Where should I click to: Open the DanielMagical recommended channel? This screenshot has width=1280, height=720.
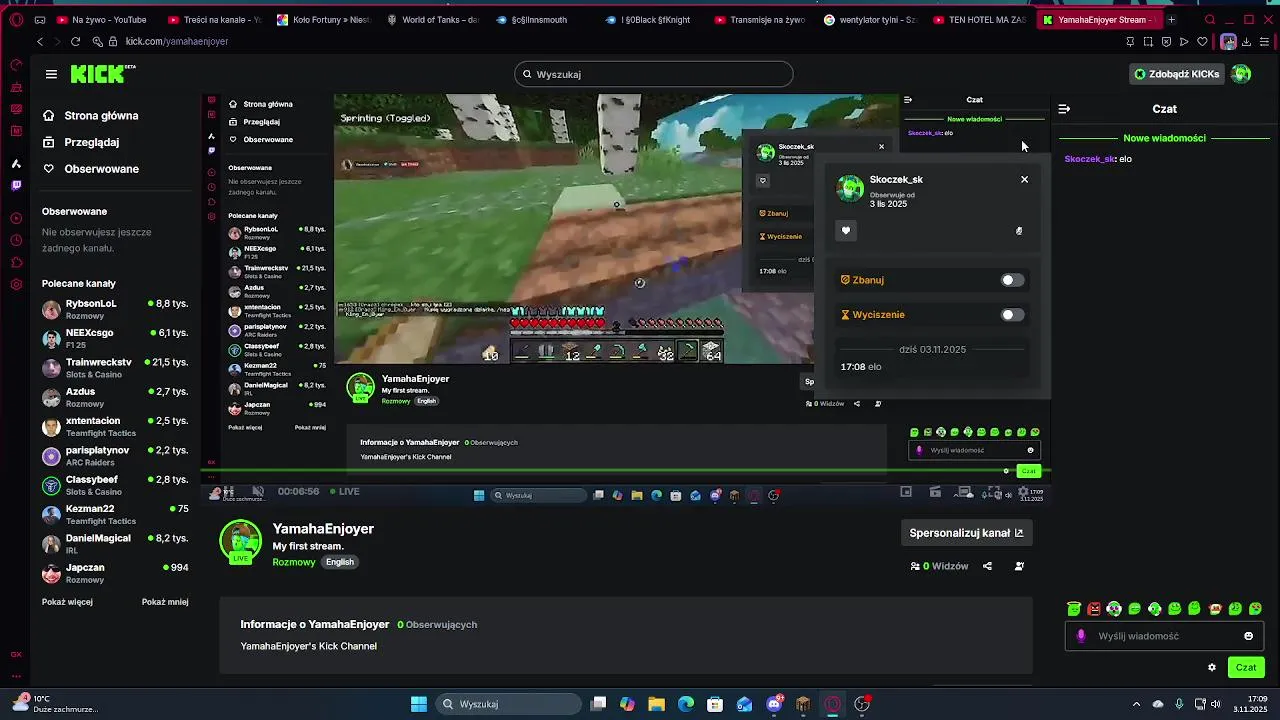115,543
